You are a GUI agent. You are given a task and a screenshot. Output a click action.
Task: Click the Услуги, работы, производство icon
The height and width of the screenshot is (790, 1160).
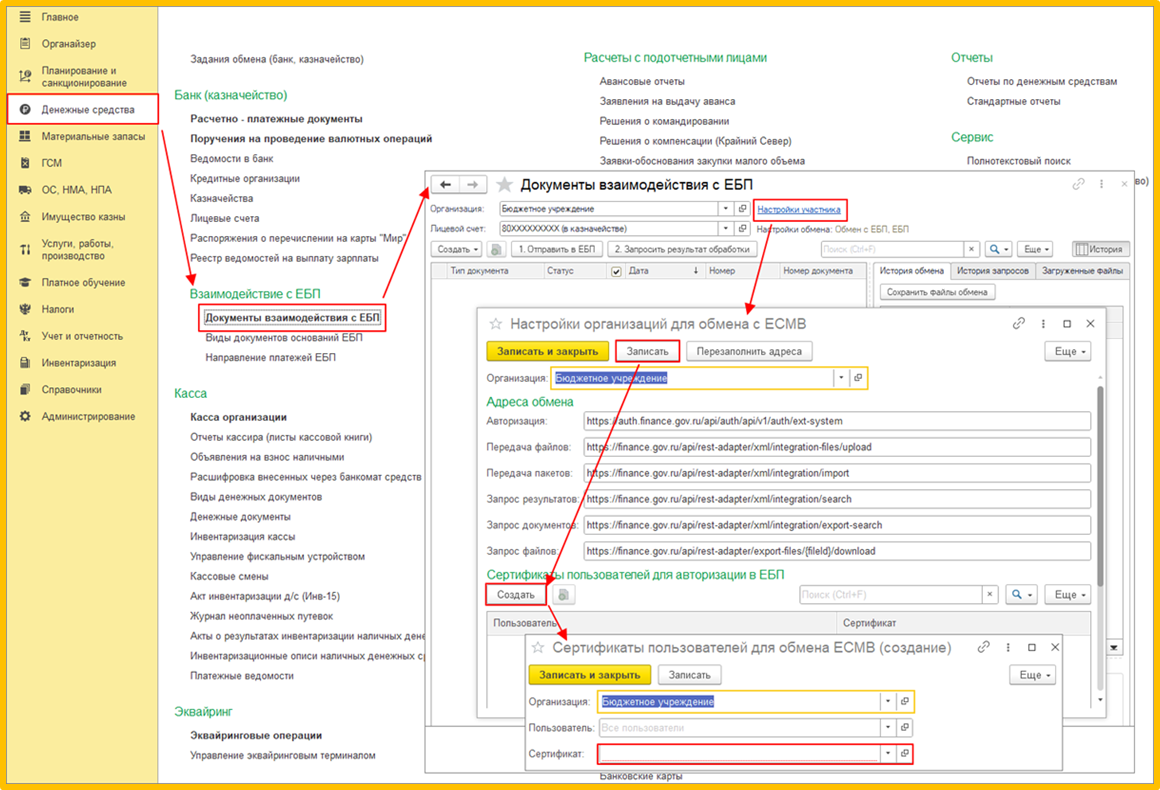point(25,249)
